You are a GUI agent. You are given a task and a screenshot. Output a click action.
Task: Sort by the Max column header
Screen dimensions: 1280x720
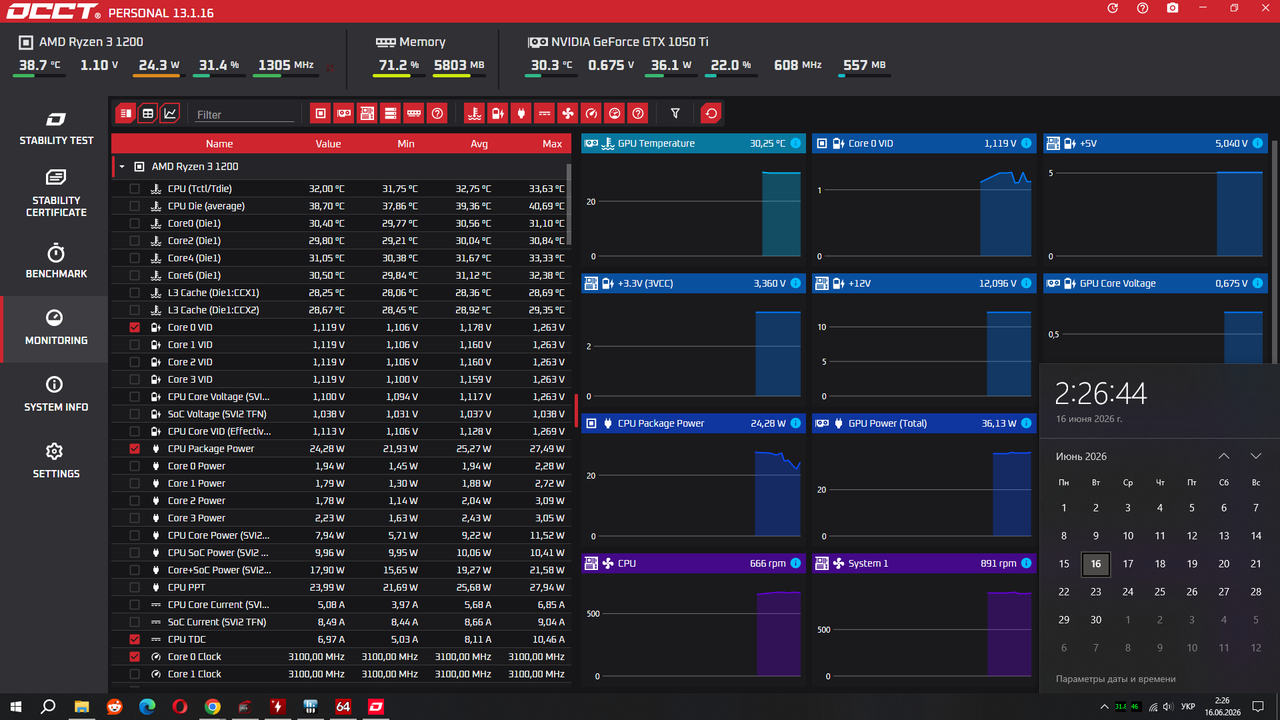[x=552, y=144]
